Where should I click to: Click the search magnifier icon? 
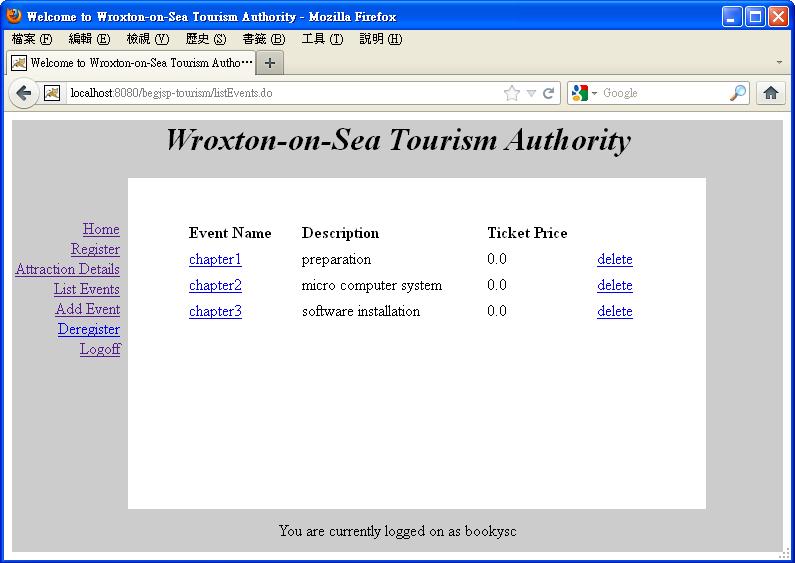pyautogui.click(x=738, y=93)
